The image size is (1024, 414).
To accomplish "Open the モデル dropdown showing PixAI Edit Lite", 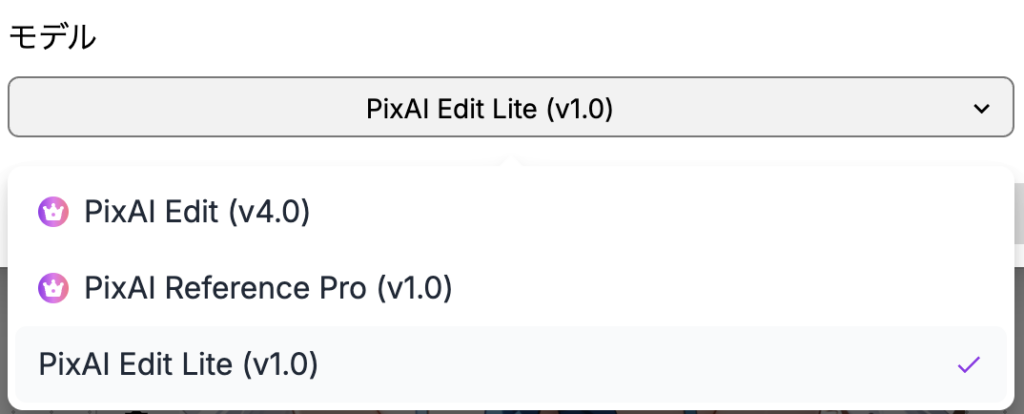I will point(510,107).
